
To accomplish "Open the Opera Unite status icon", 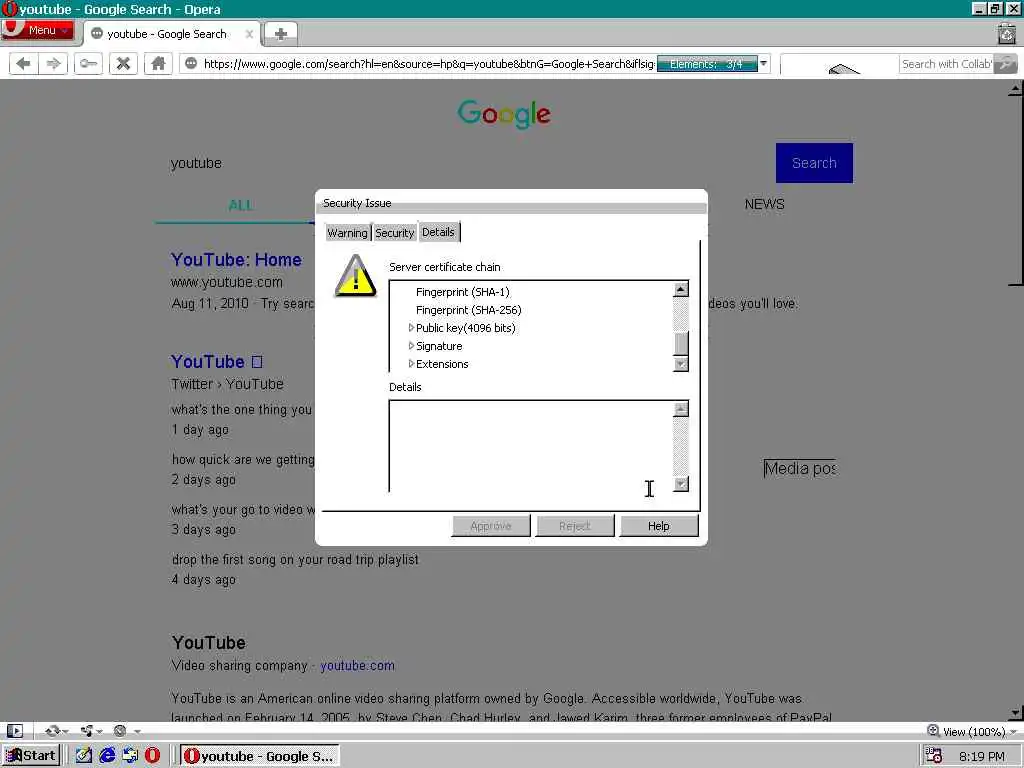I will 86,731.
